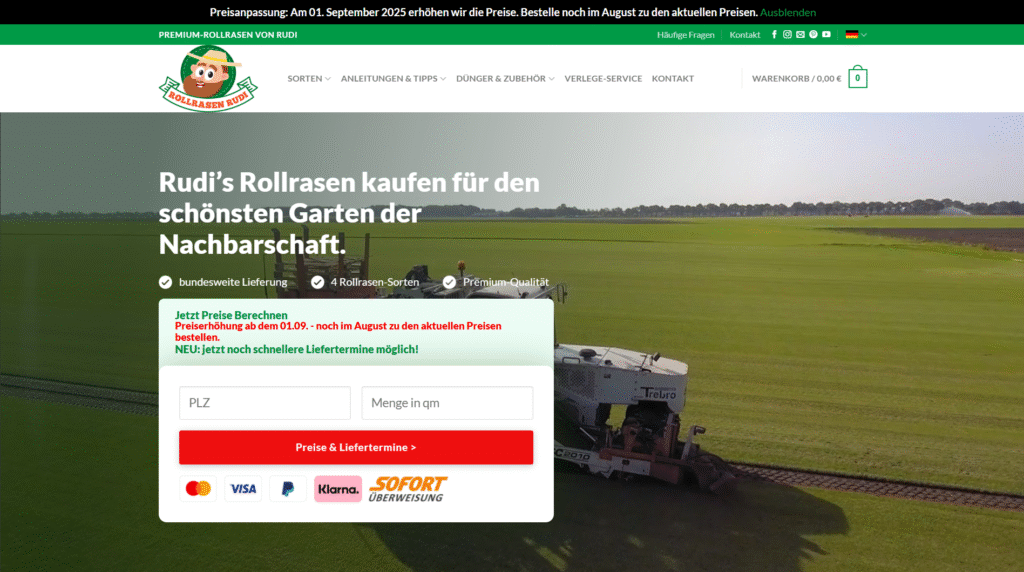Viewport: 1024px width, 572px height.
Task: Click the VISA payment icon
Action: click(x=243, y=488)
